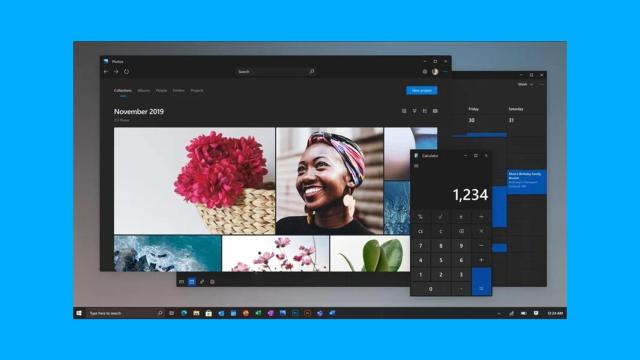Click the CE key on Calculator

click(x=420, y=231)
